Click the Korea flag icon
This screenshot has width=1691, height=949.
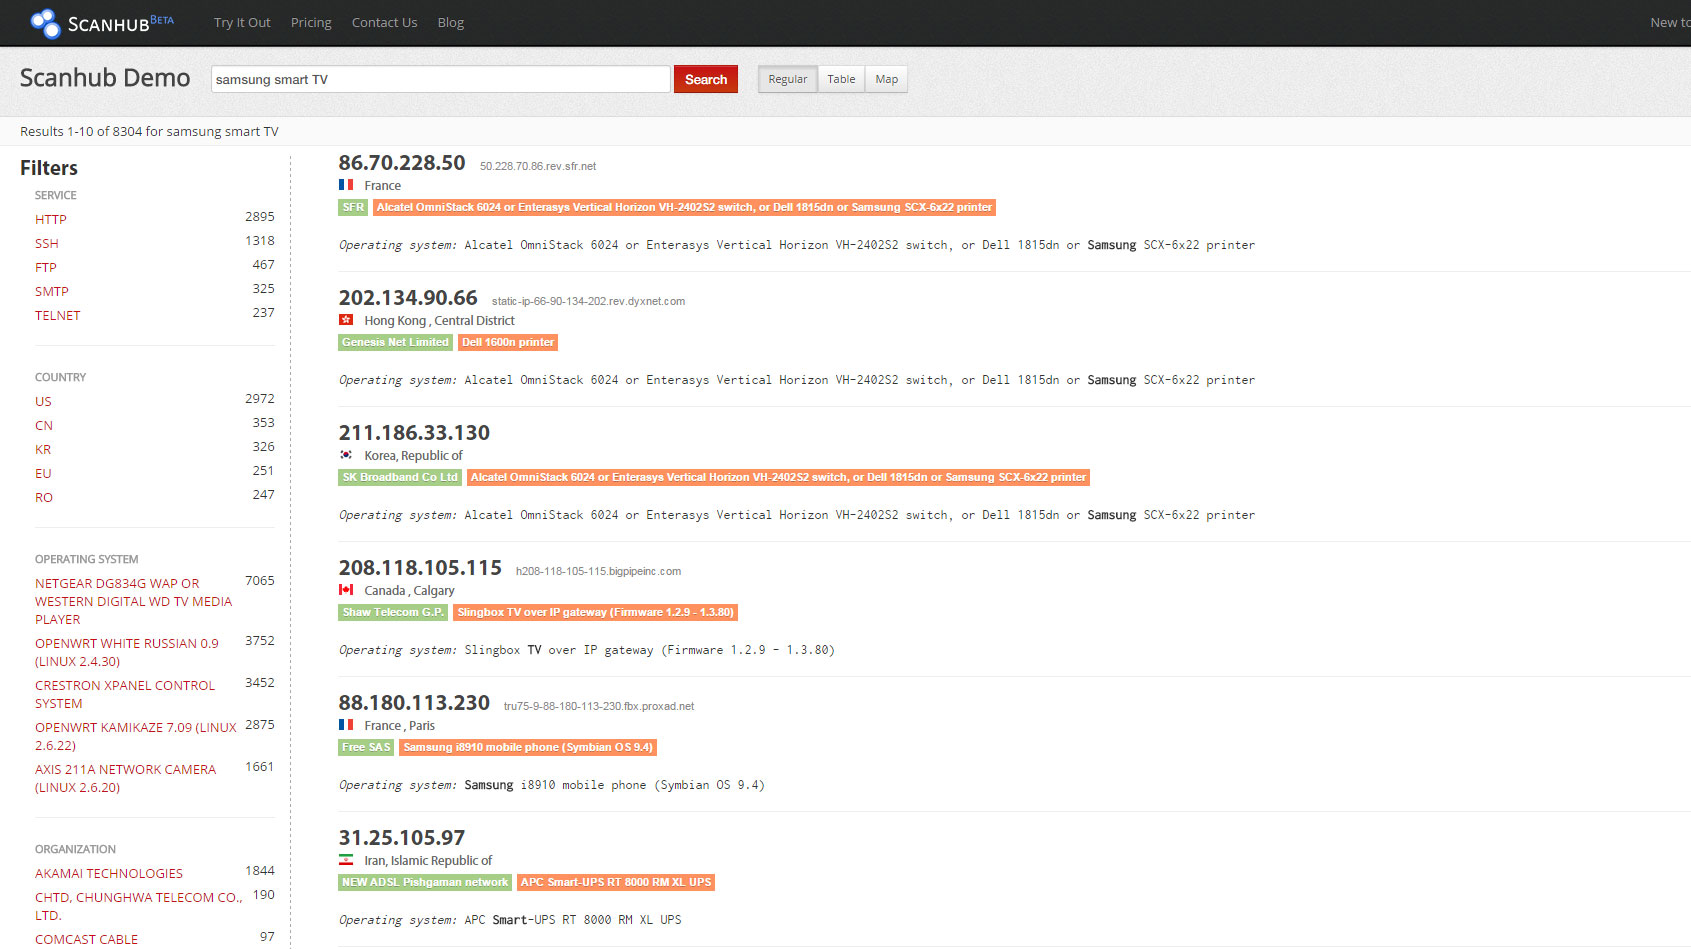click(346, 455)
